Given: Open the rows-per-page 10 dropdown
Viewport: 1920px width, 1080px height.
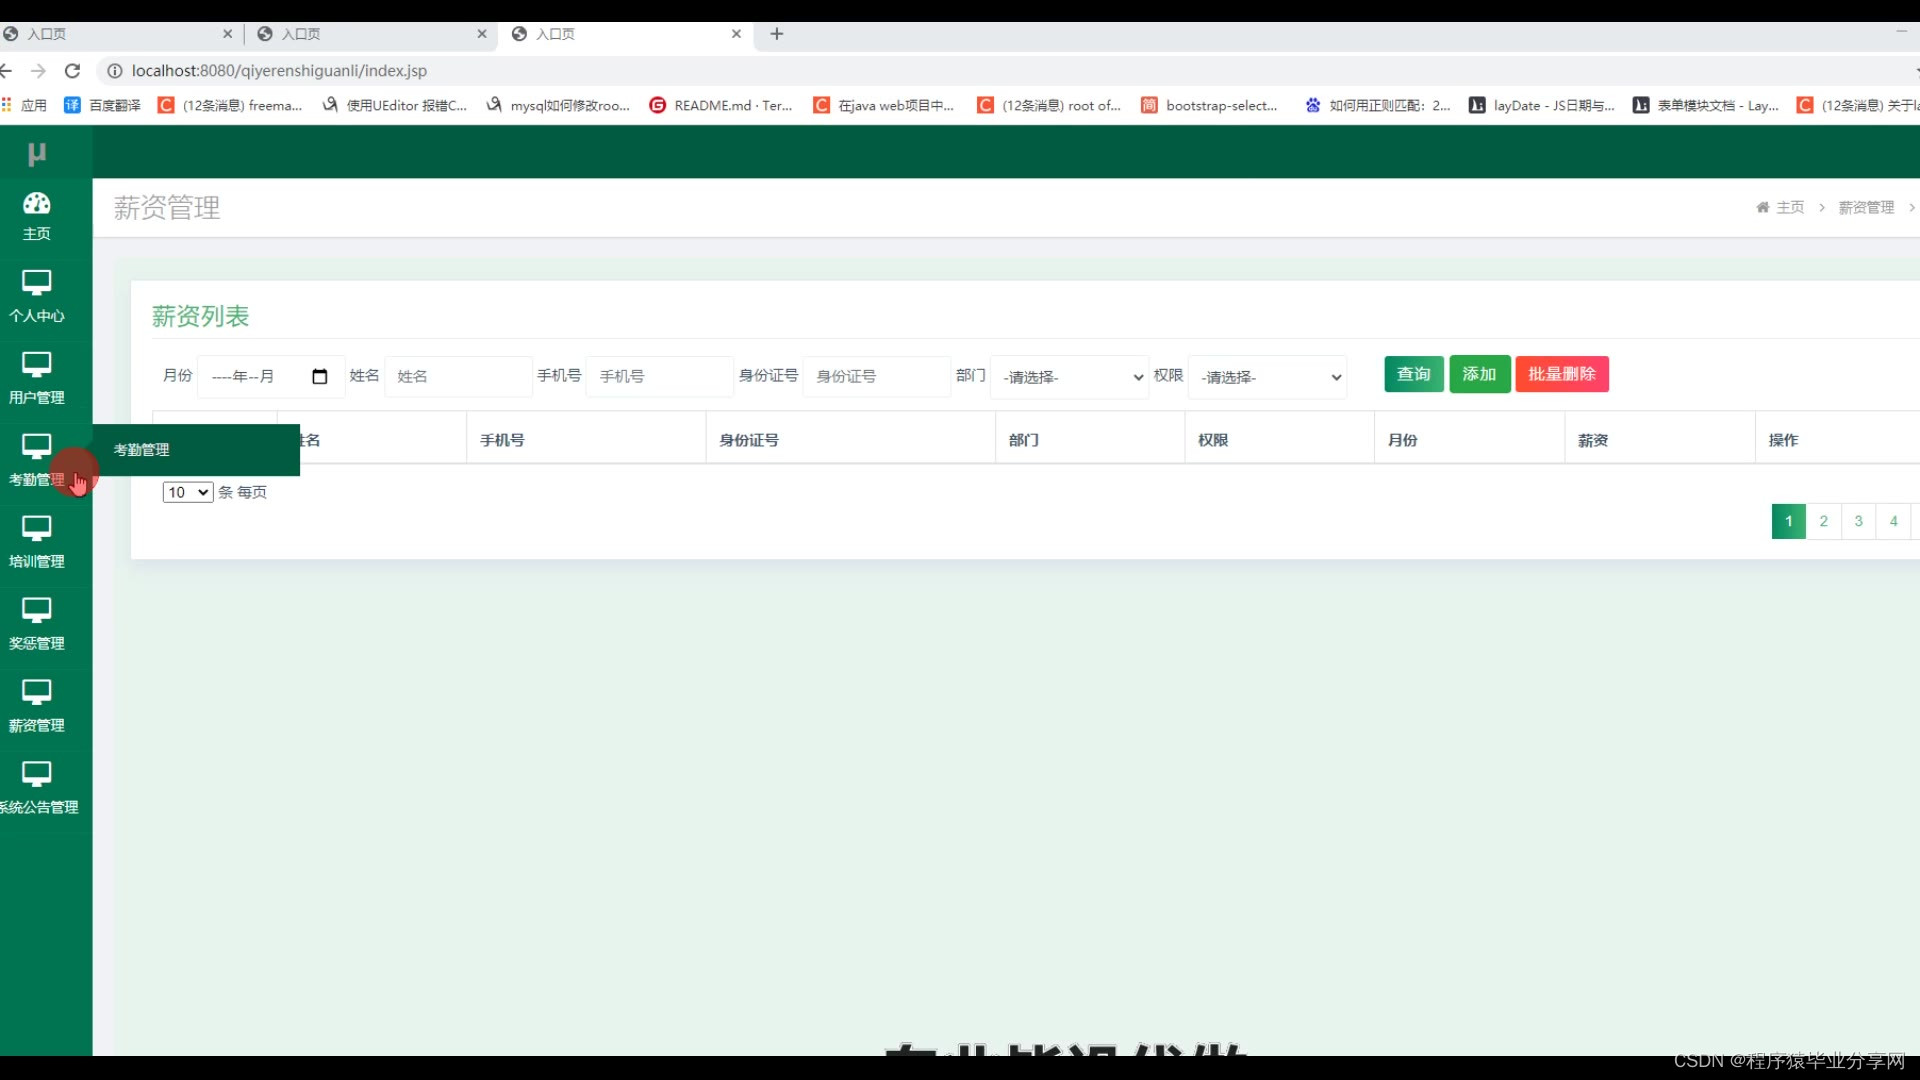Looking at the screenshot, I should [x=188, y=492].
